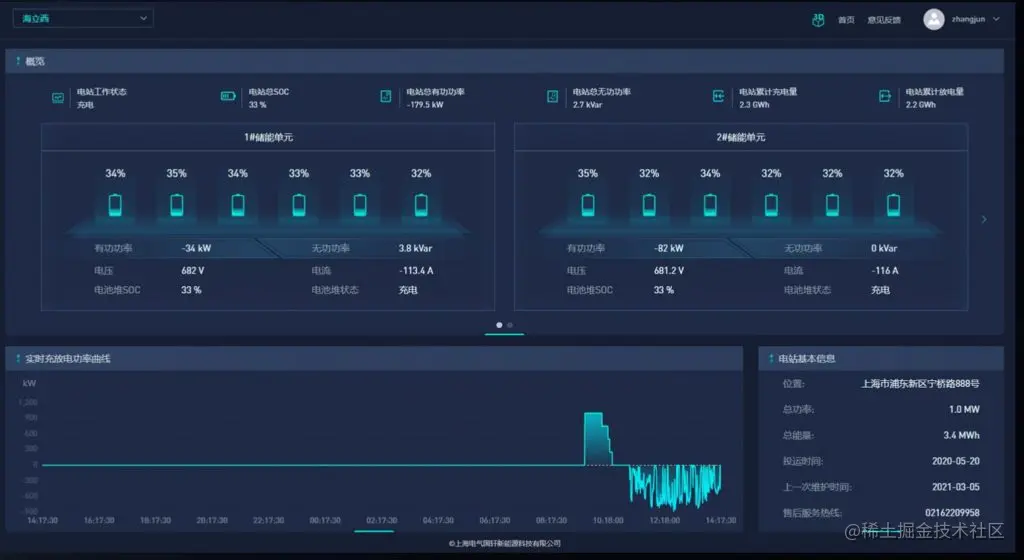Click the 电站总SOC battery icon

(x=228, y=97)
